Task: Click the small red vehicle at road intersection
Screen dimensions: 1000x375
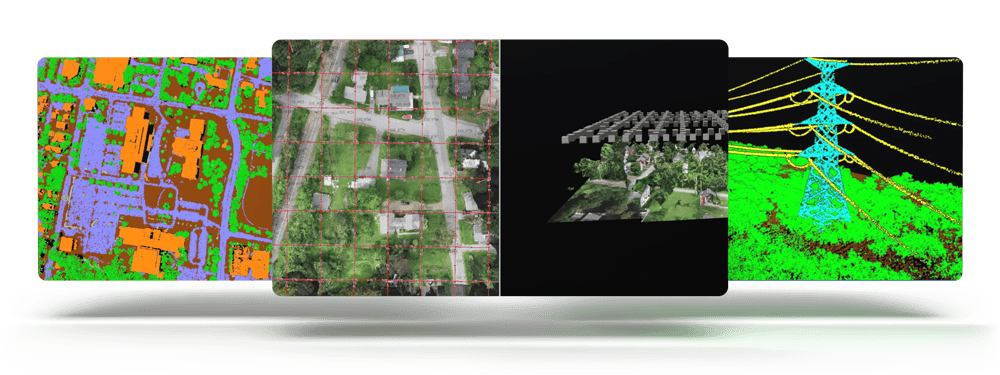Action: (x=406, y=116)
